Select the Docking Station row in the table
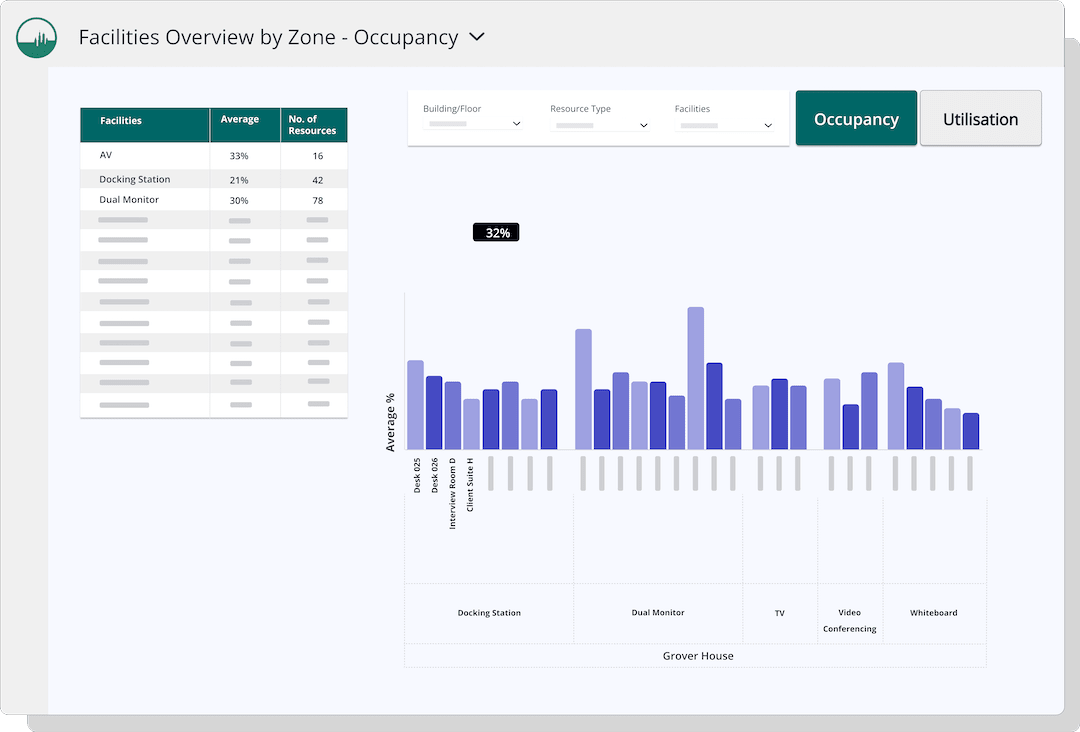The height and width of the screenshot is (732, 1080). [145, 178]
